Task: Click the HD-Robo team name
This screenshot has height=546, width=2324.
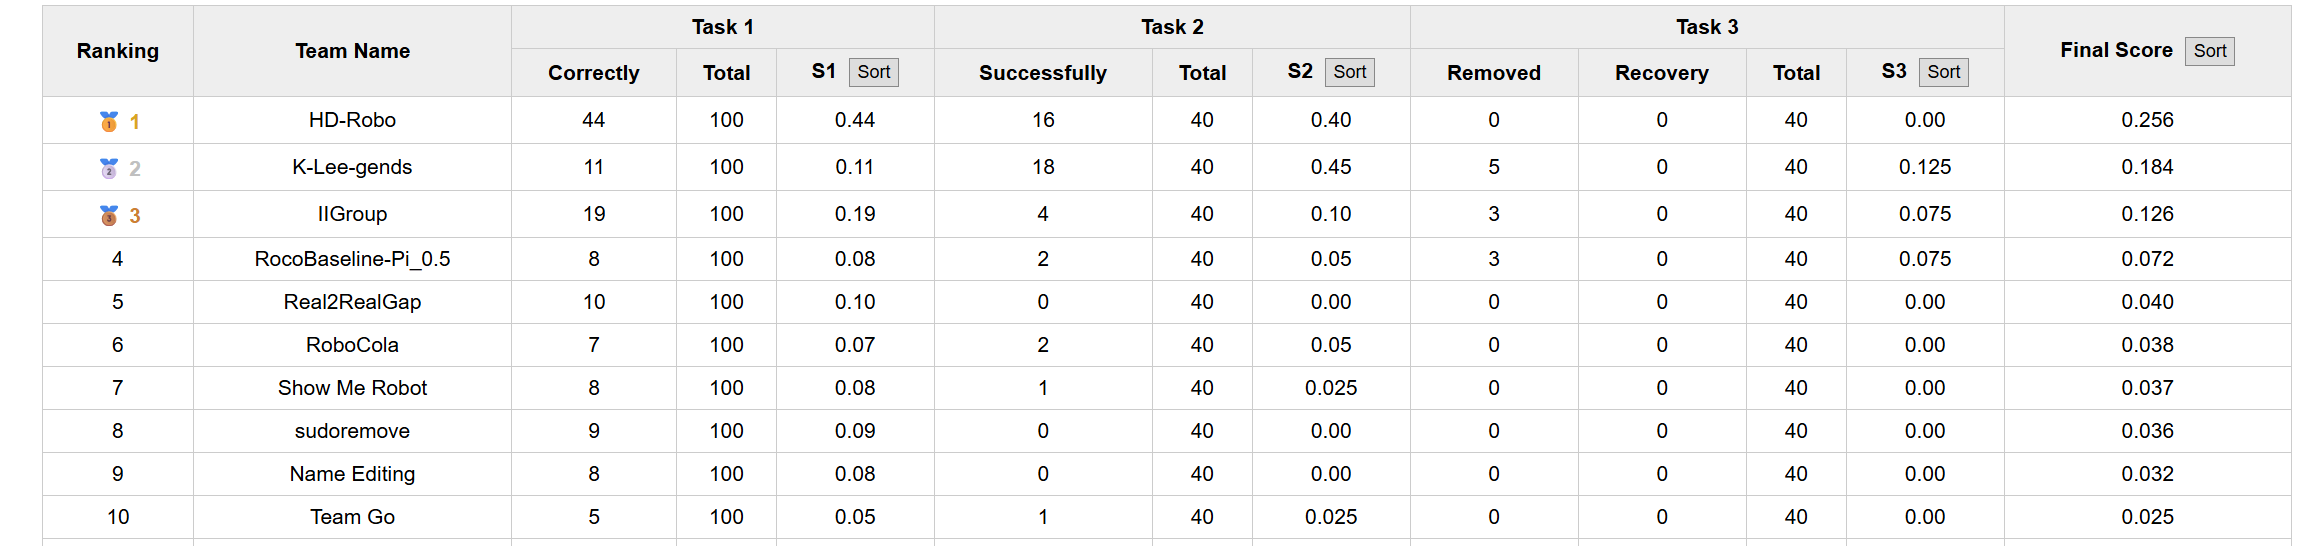Action: point(352,120)
